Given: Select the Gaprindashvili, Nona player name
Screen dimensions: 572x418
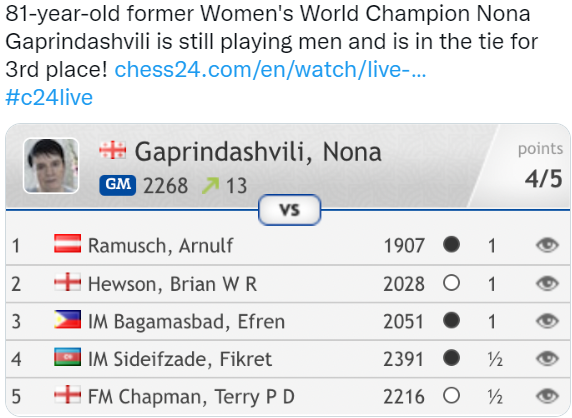Looking at the screenshot, I should tap(258, 151).
